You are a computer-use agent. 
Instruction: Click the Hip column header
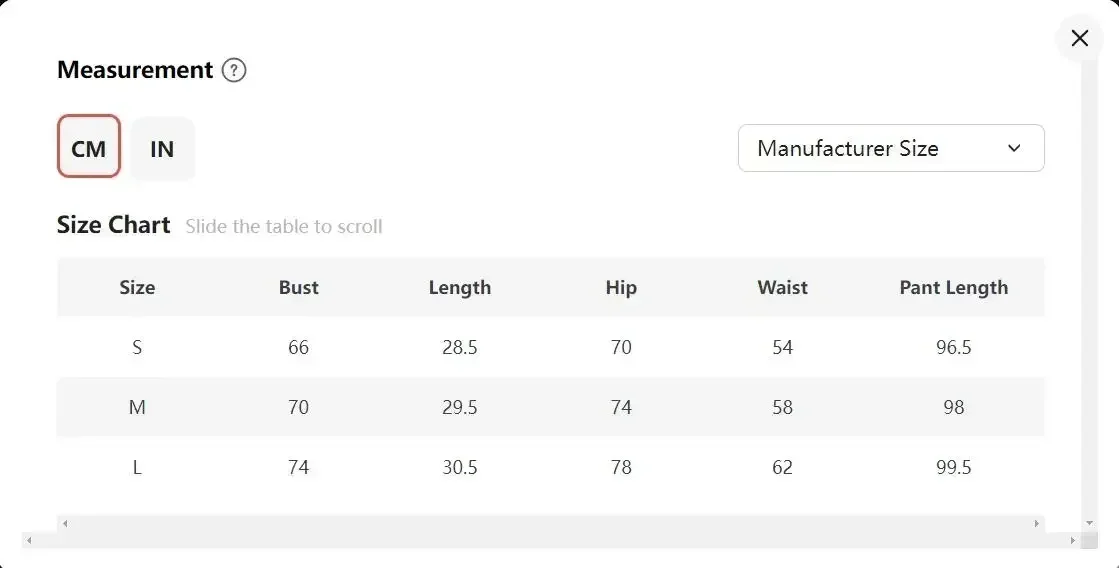pos(621,288)
